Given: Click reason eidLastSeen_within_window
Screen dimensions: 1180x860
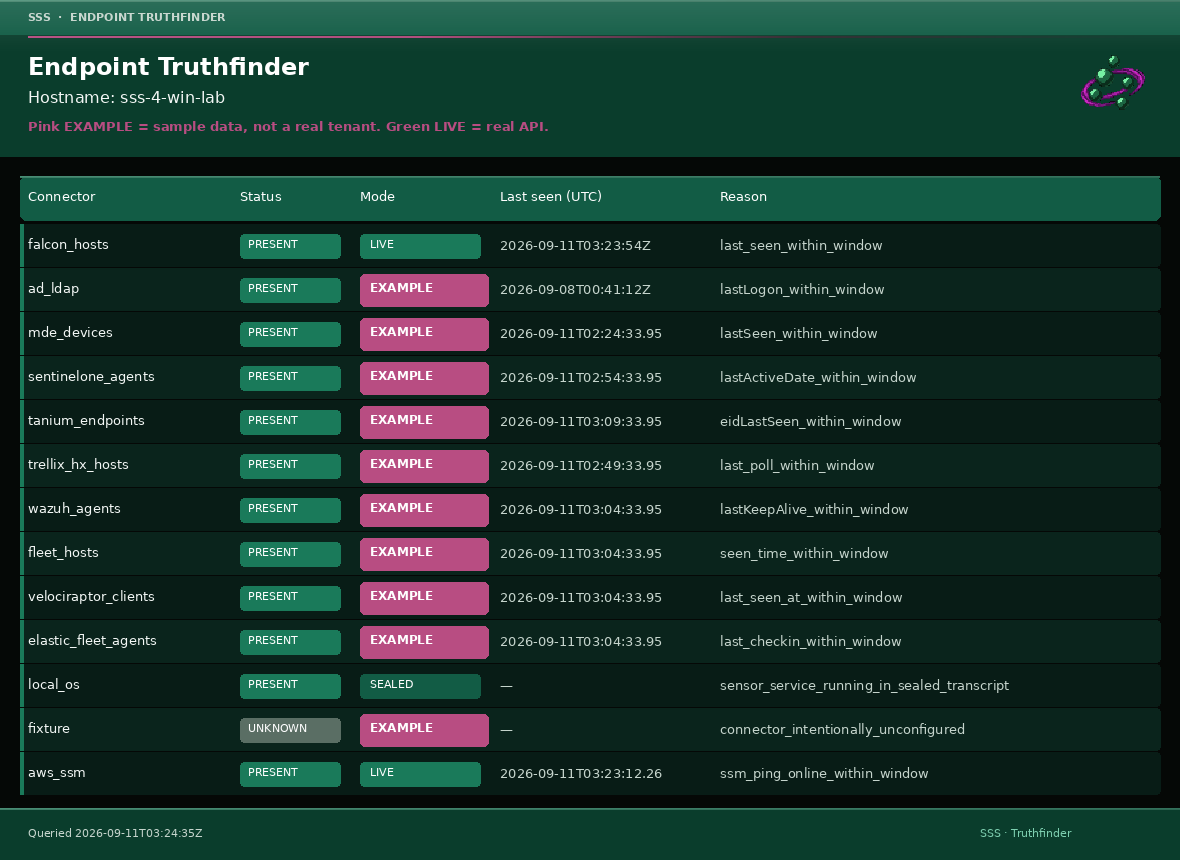Looking at the screenshot, I should point(810,421).
